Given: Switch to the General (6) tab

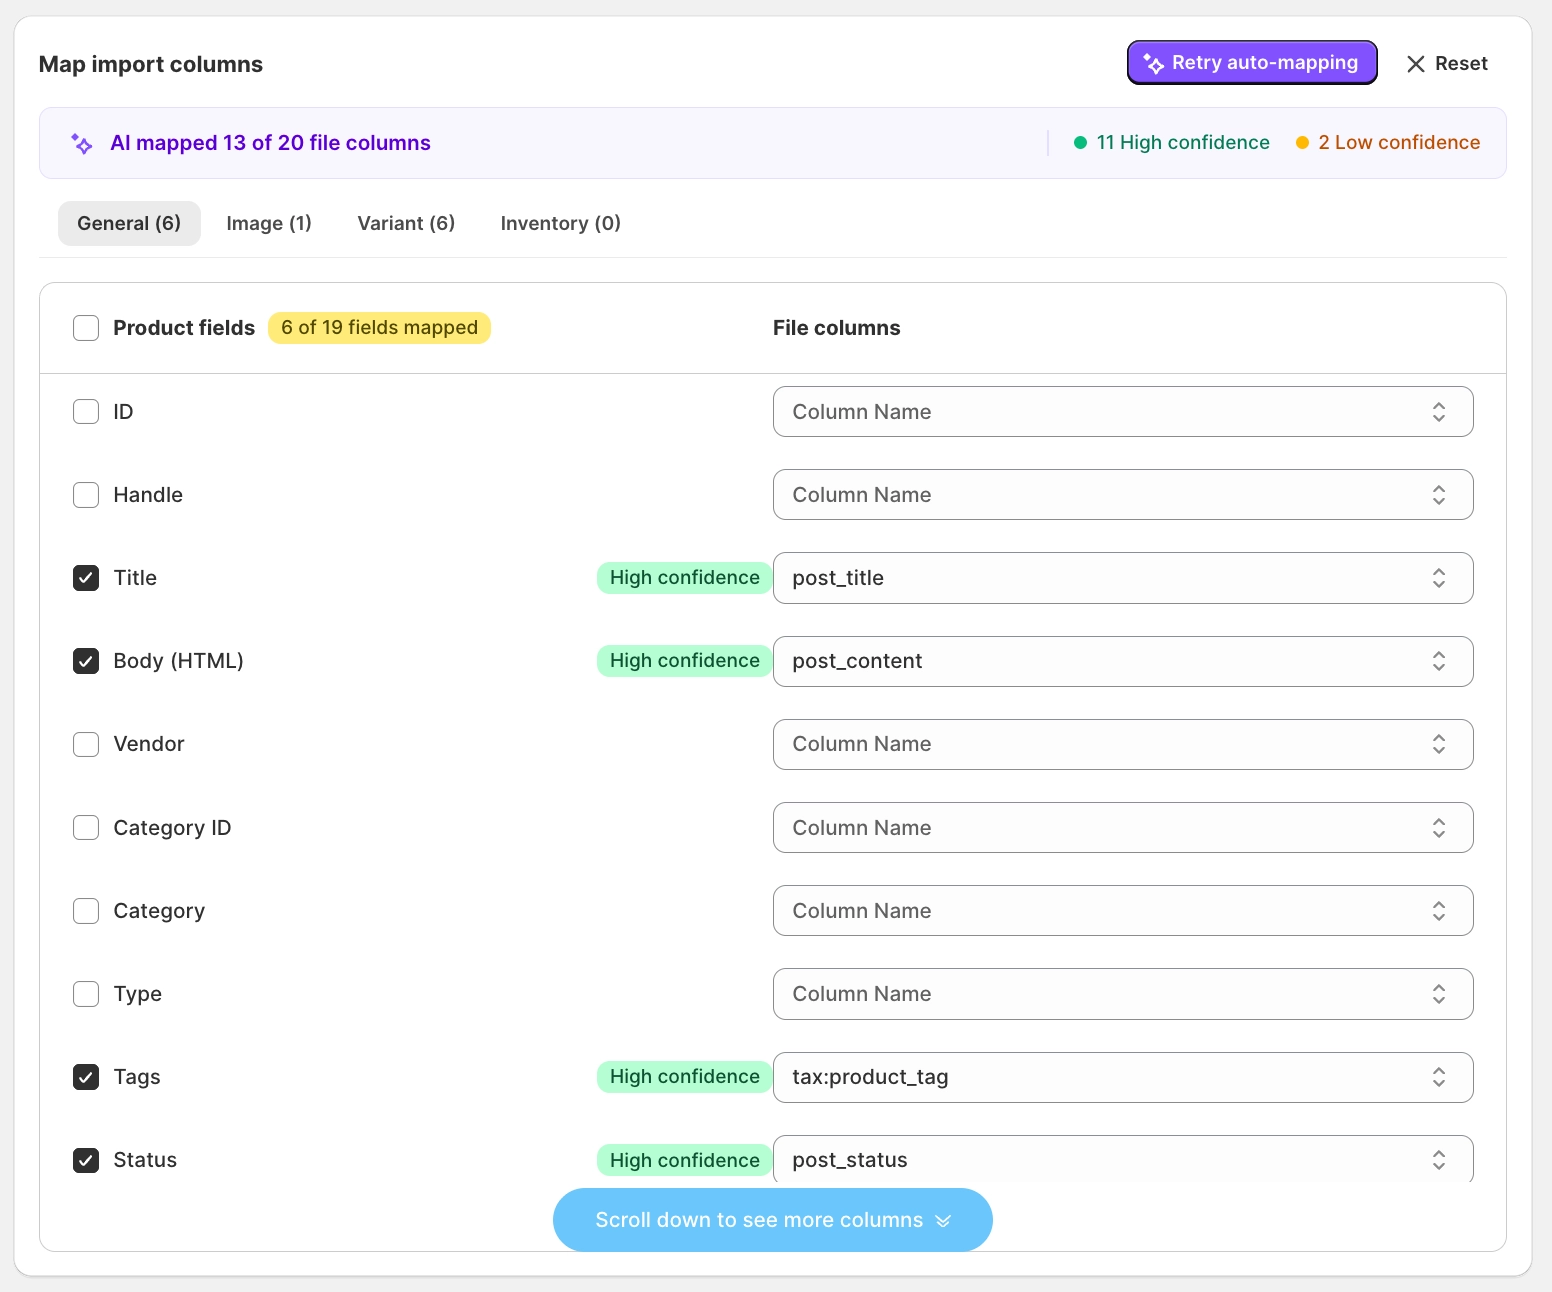Looking at the screenshot, I should 129,223.
